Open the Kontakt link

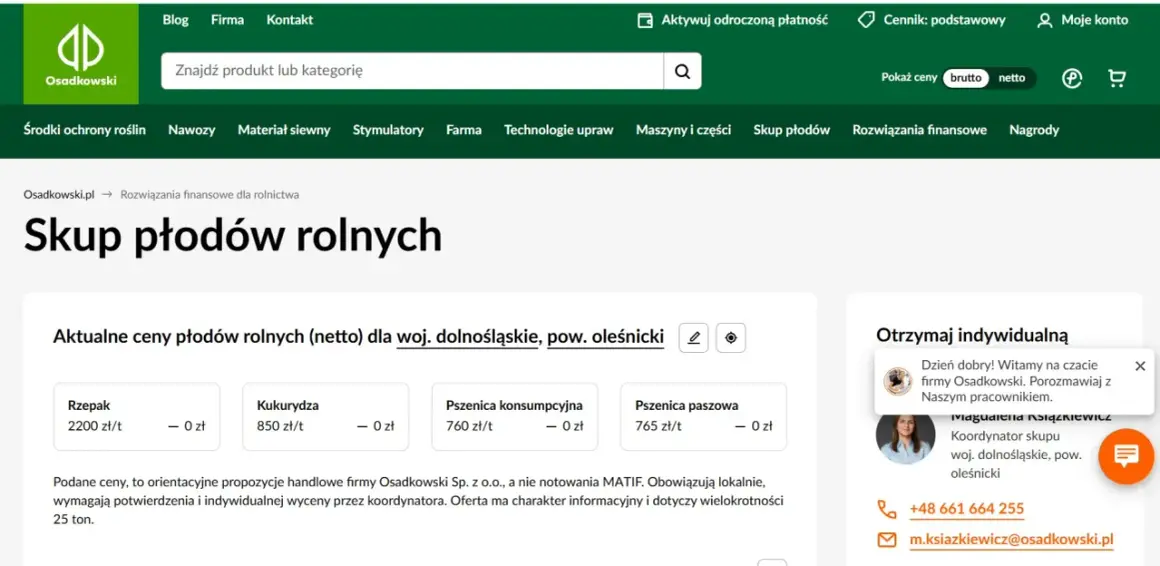pyautogui.click(x=289, y=20)
